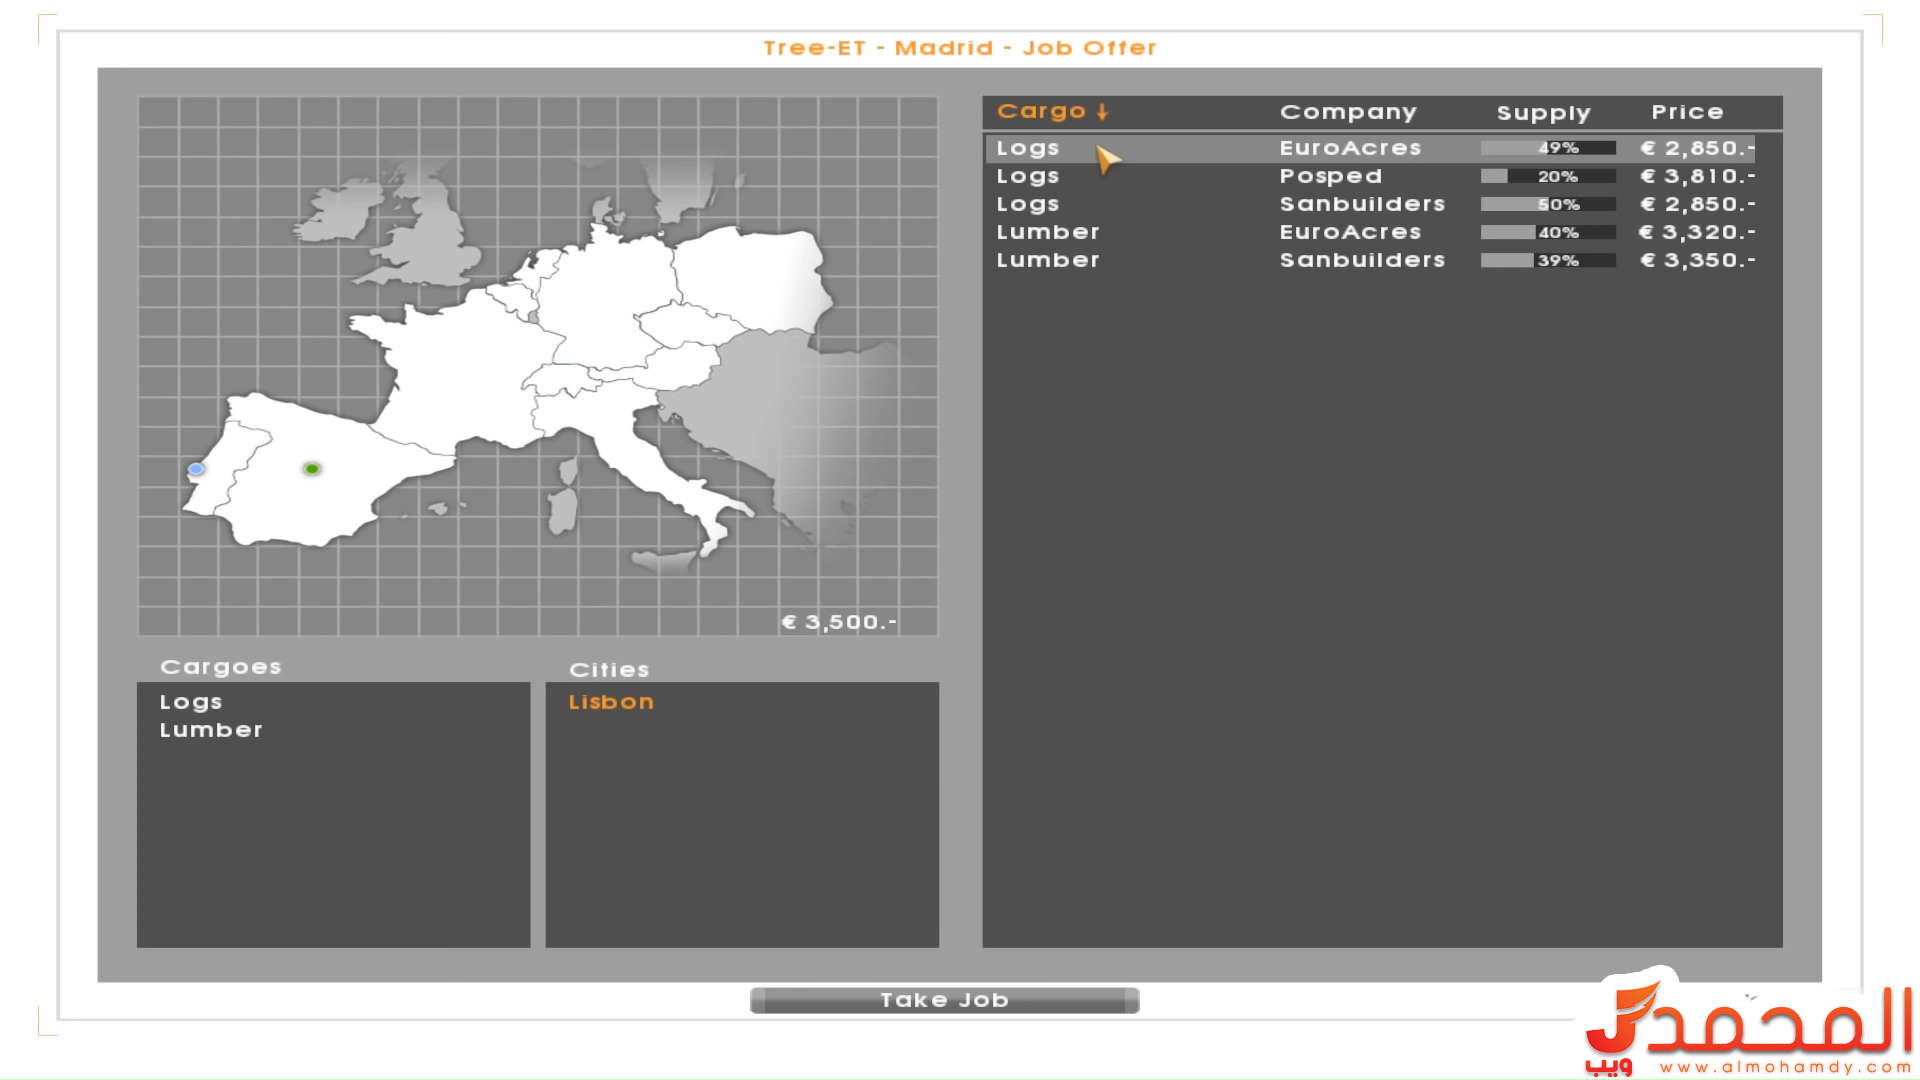Click the € 3,500 price on map
Viewport: 1920px width, 1080px height.
point(839,622)
